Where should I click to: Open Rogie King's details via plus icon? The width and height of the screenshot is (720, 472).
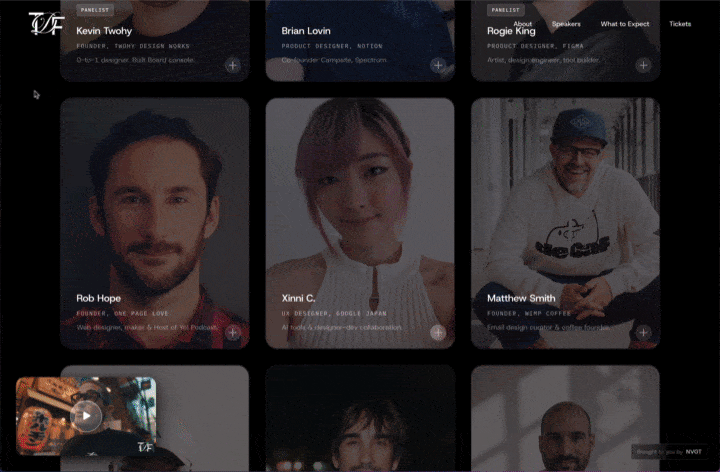643,66
